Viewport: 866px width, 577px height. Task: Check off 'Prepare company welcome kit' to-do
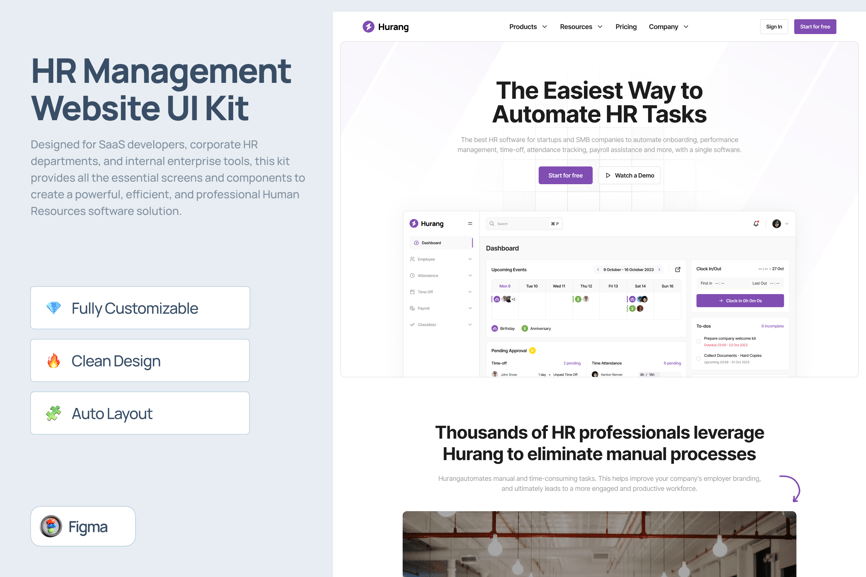[x=699, y=340]
